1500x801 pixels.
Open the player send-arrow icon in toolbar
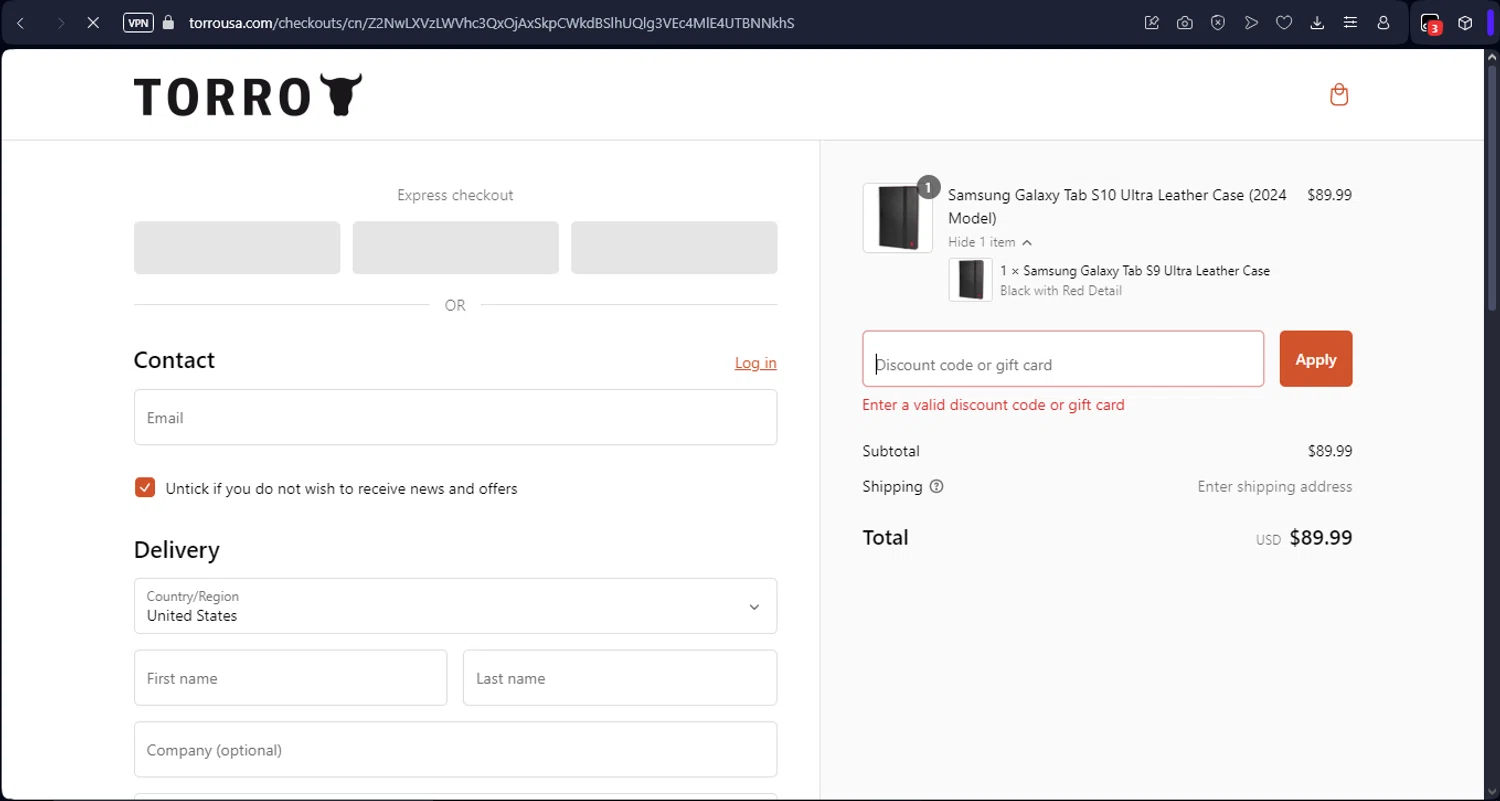(x=1251, y=22)
